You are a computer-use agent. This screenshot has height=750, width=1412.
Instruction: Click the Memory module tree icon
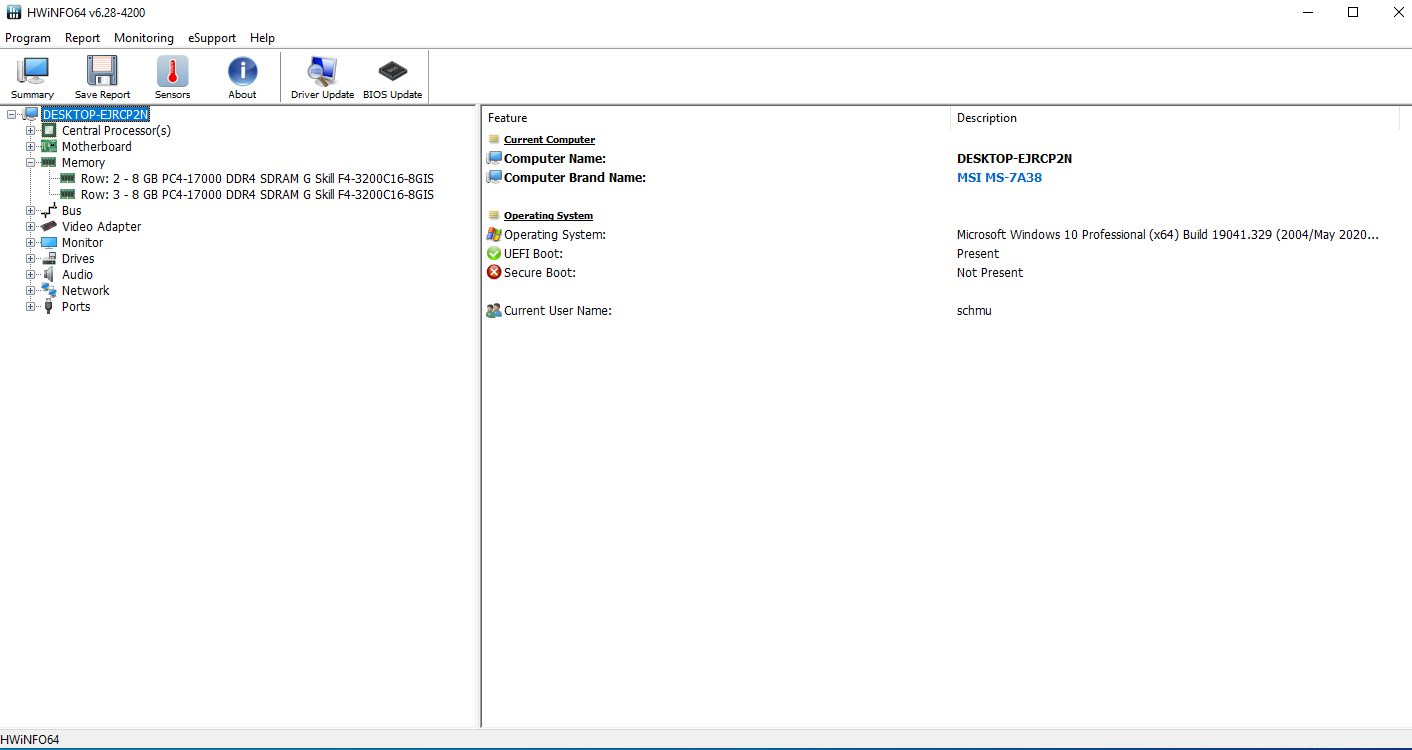coord(48,162)
